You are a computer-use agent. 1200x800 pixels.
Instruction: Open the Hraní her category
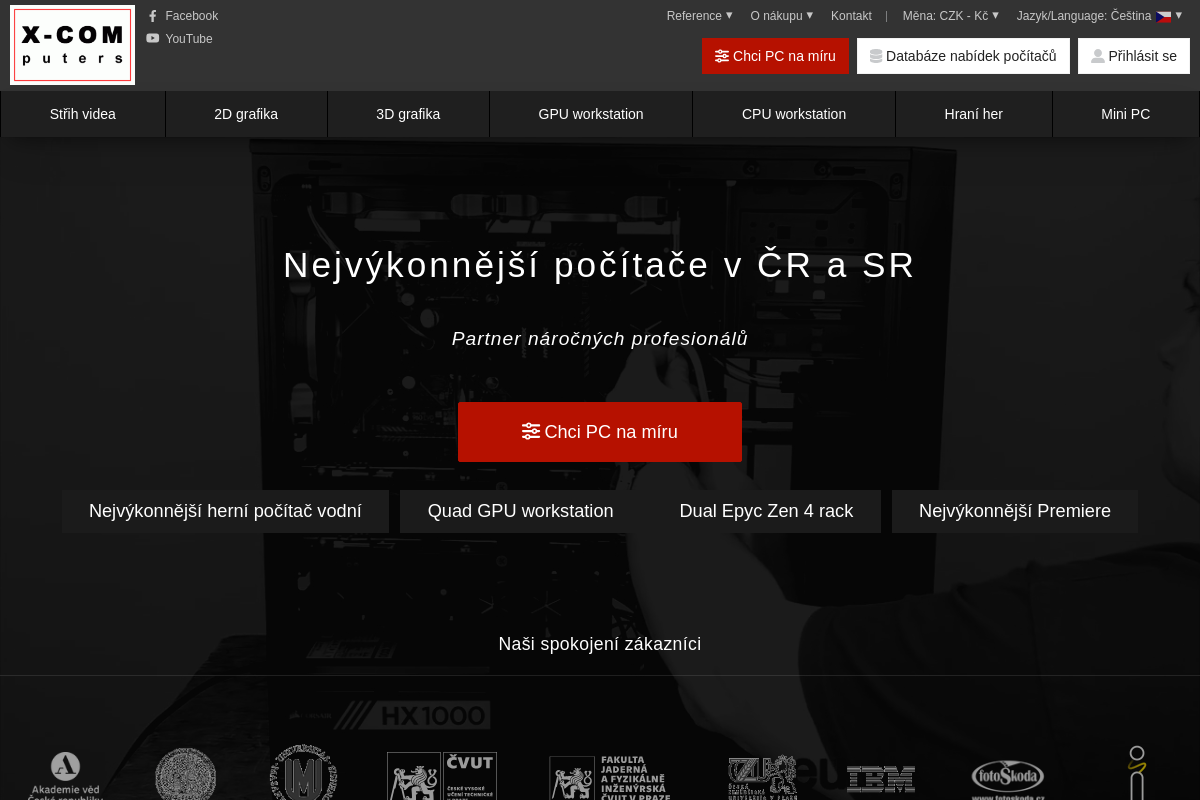(973, 114)
